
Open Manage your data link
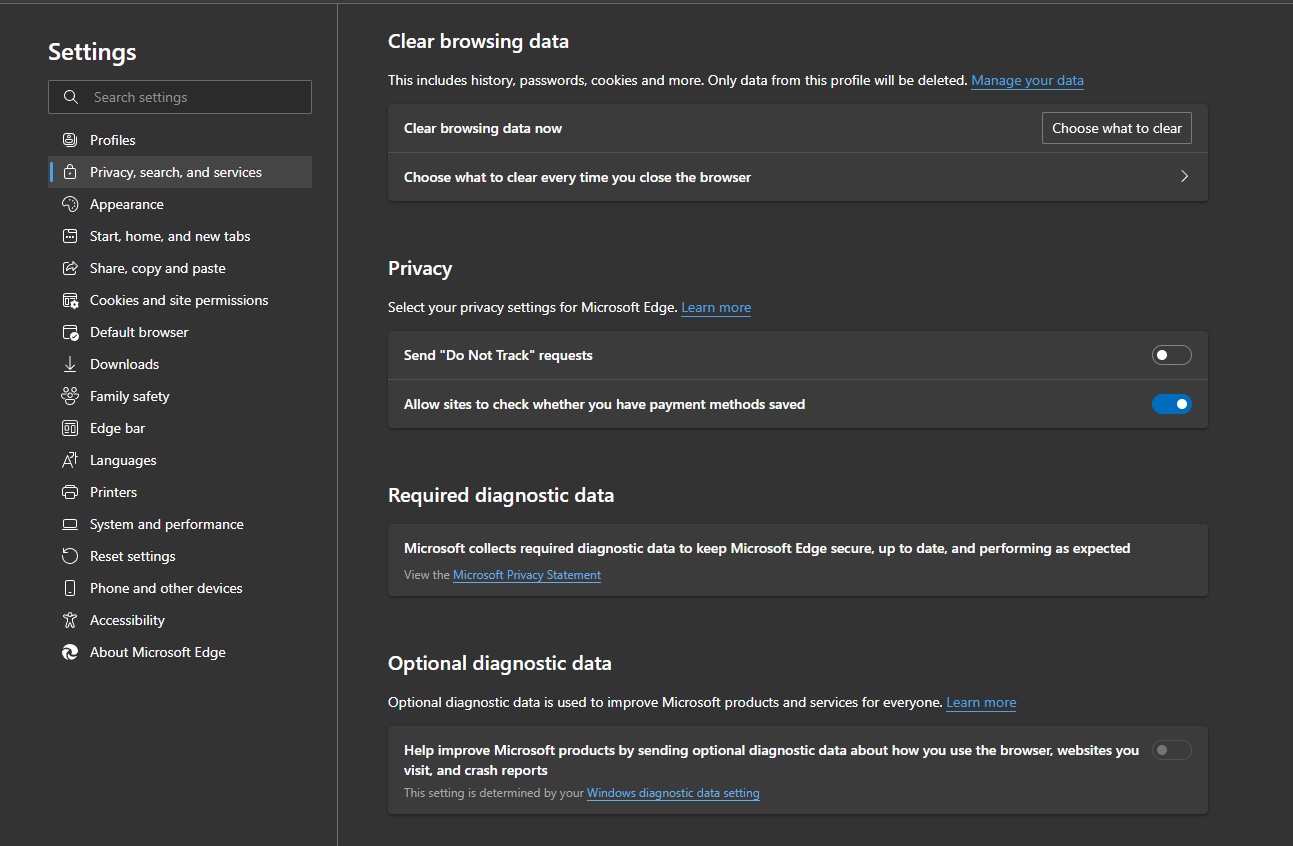pos(1027,80)
